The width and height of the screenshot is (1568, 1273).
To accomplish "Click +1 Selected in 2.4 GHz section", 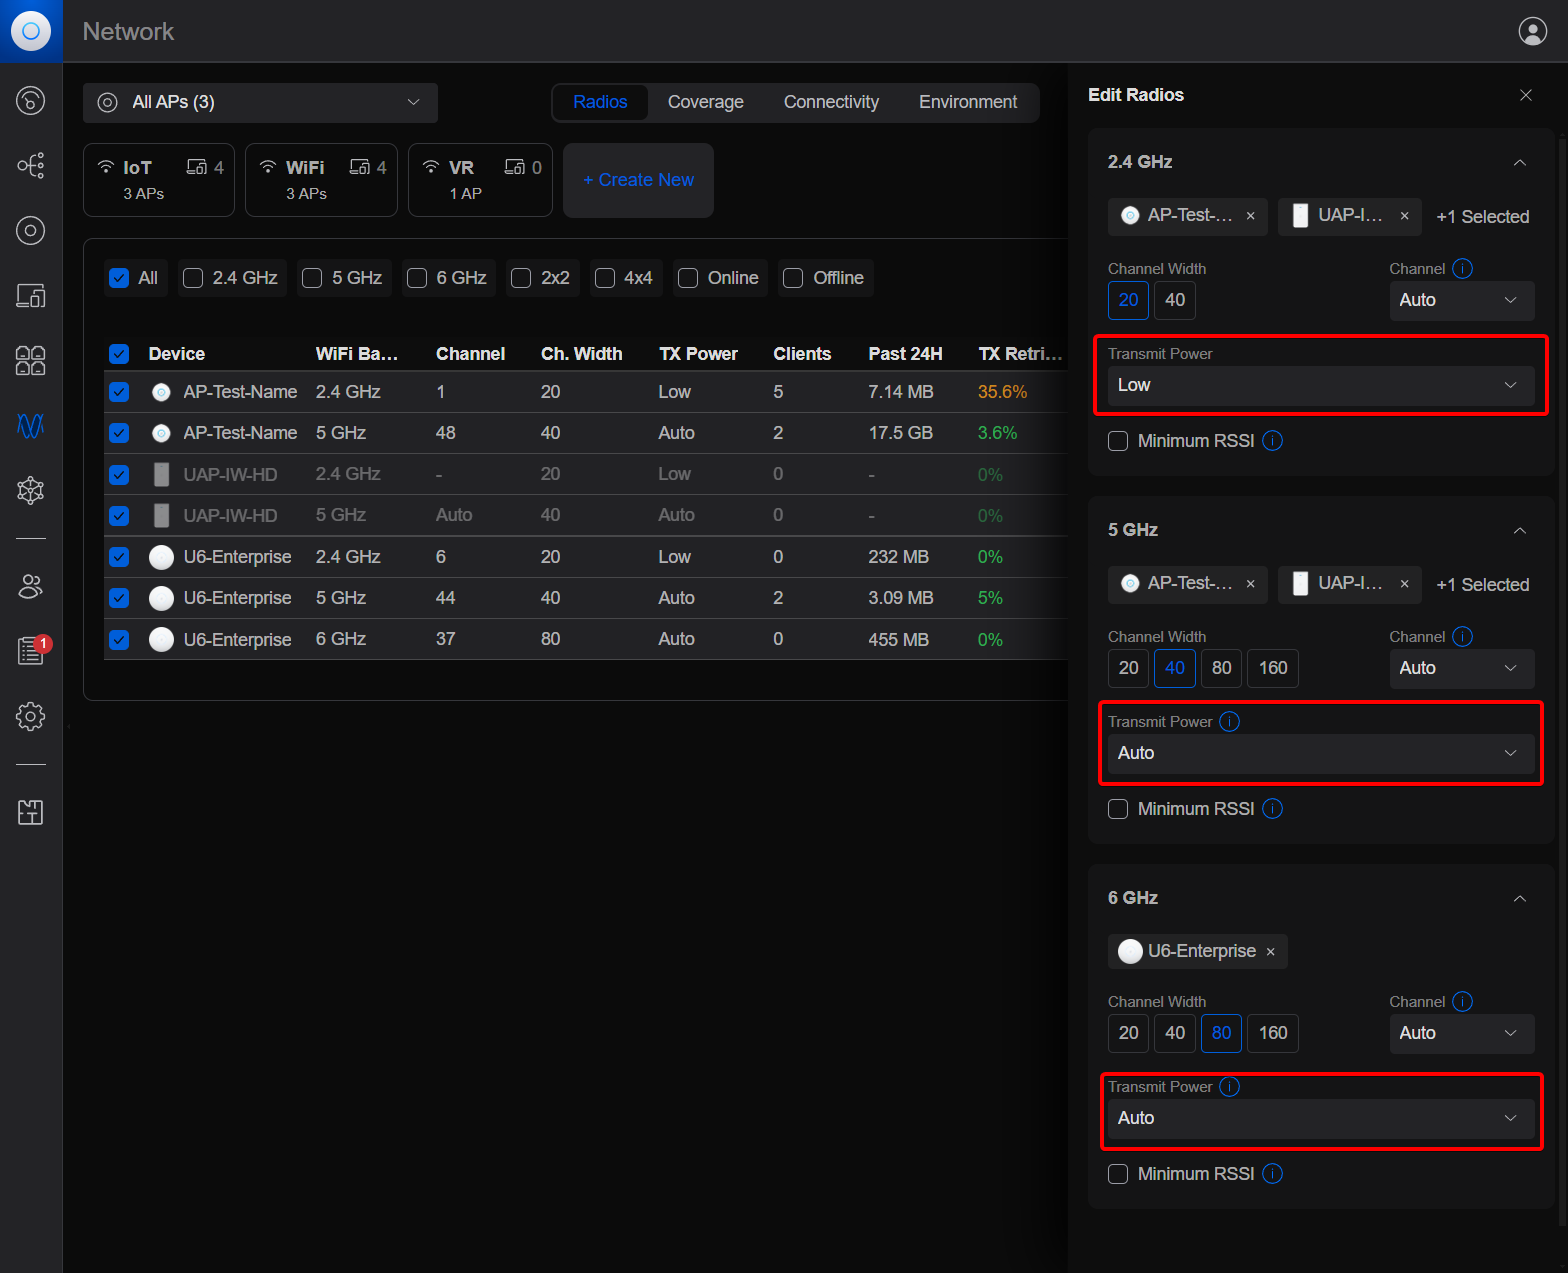I will [1483, 217].
